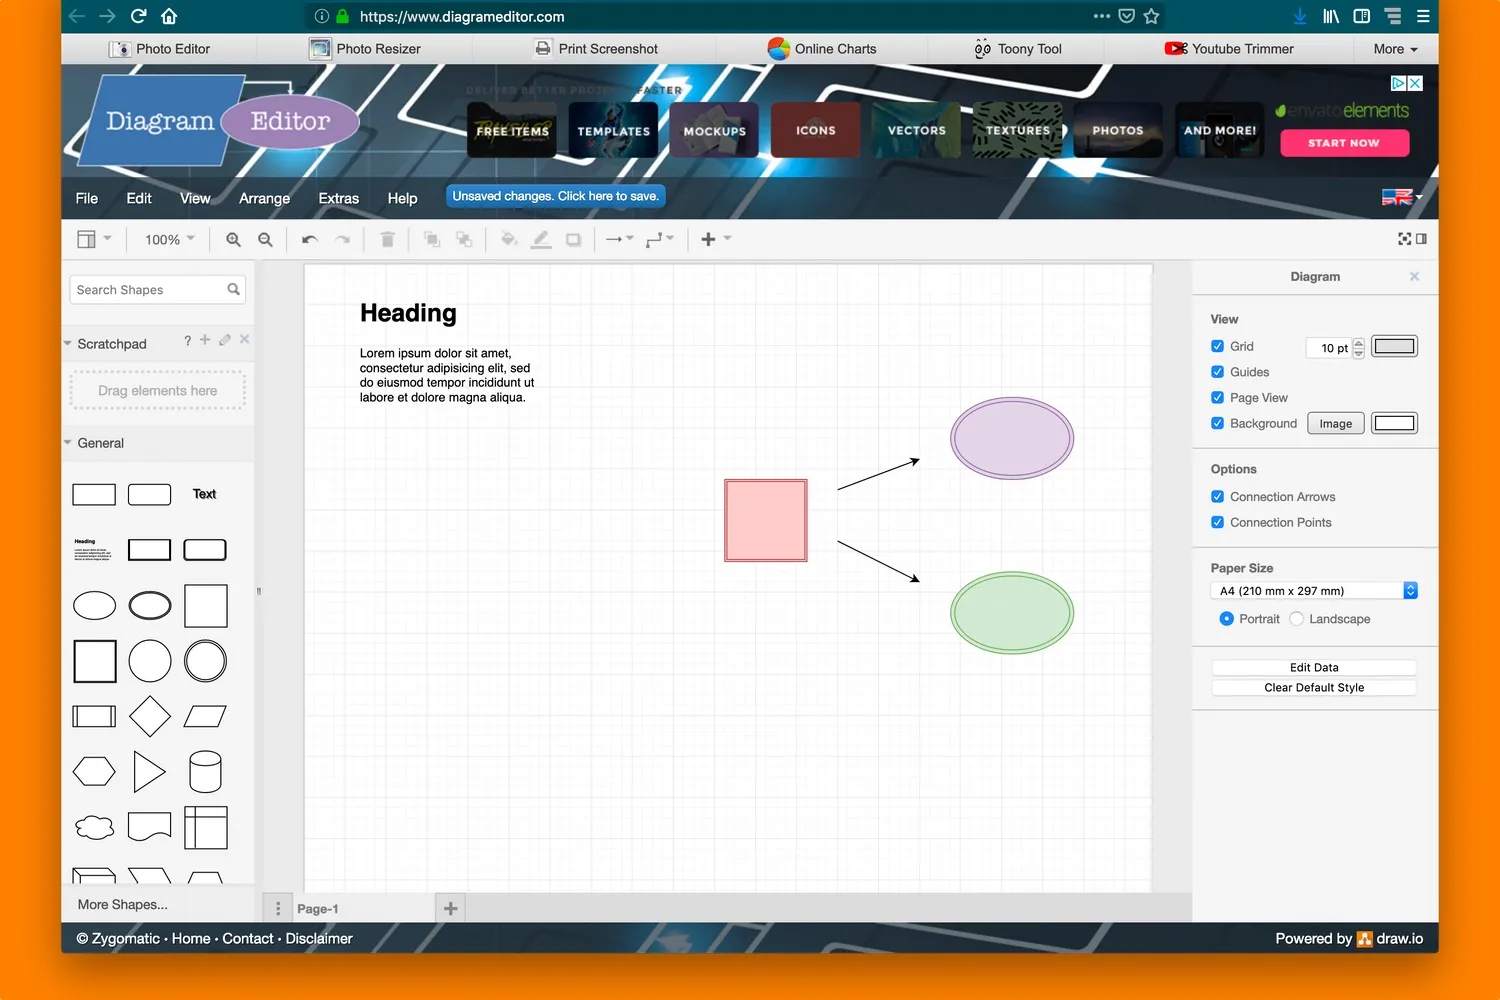Disable Connection Arrows option
Image resolution: width=1500 pixels, height=1000 pixels.
pos(1217,496)
